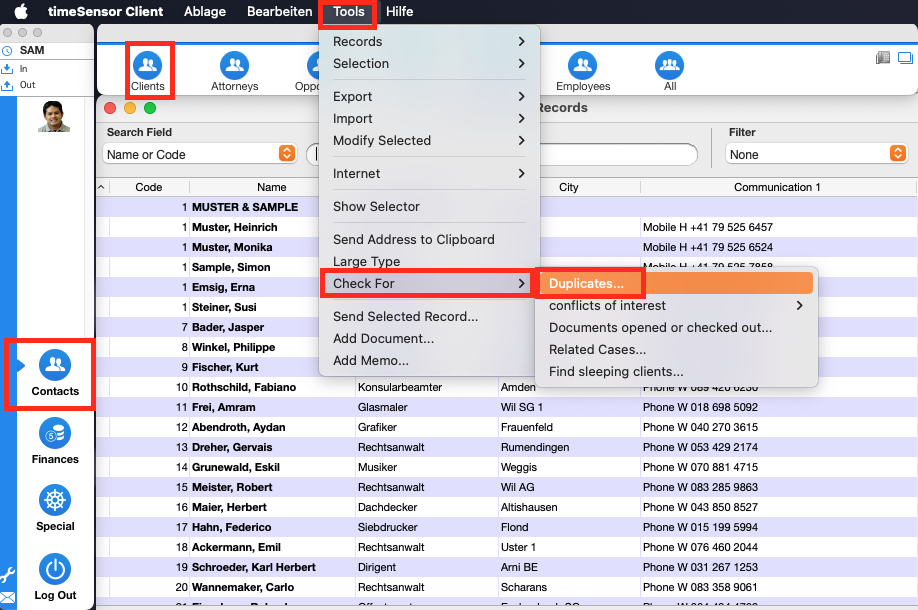Open the Hilfe menu

(x=399, y=11)
